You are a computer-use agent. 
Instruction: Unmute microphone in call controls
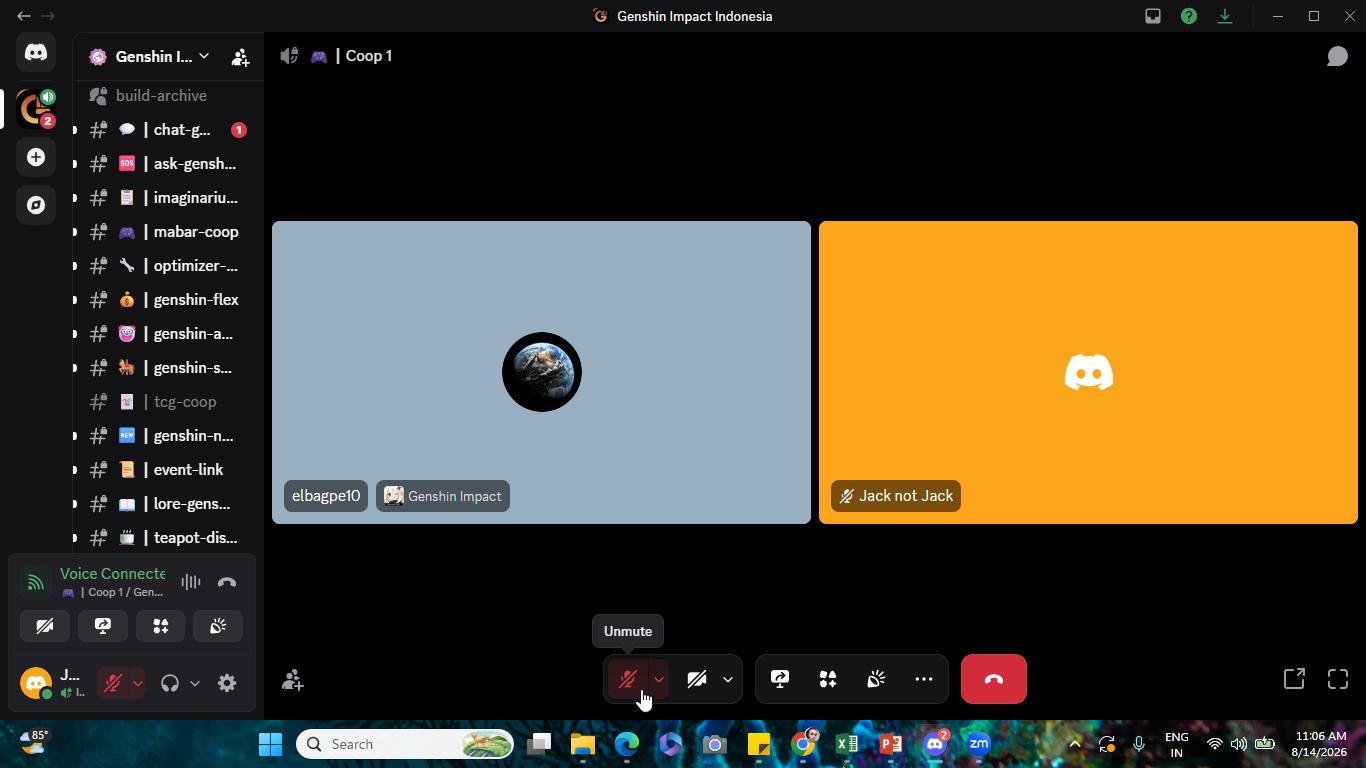[x=627, y=680]
